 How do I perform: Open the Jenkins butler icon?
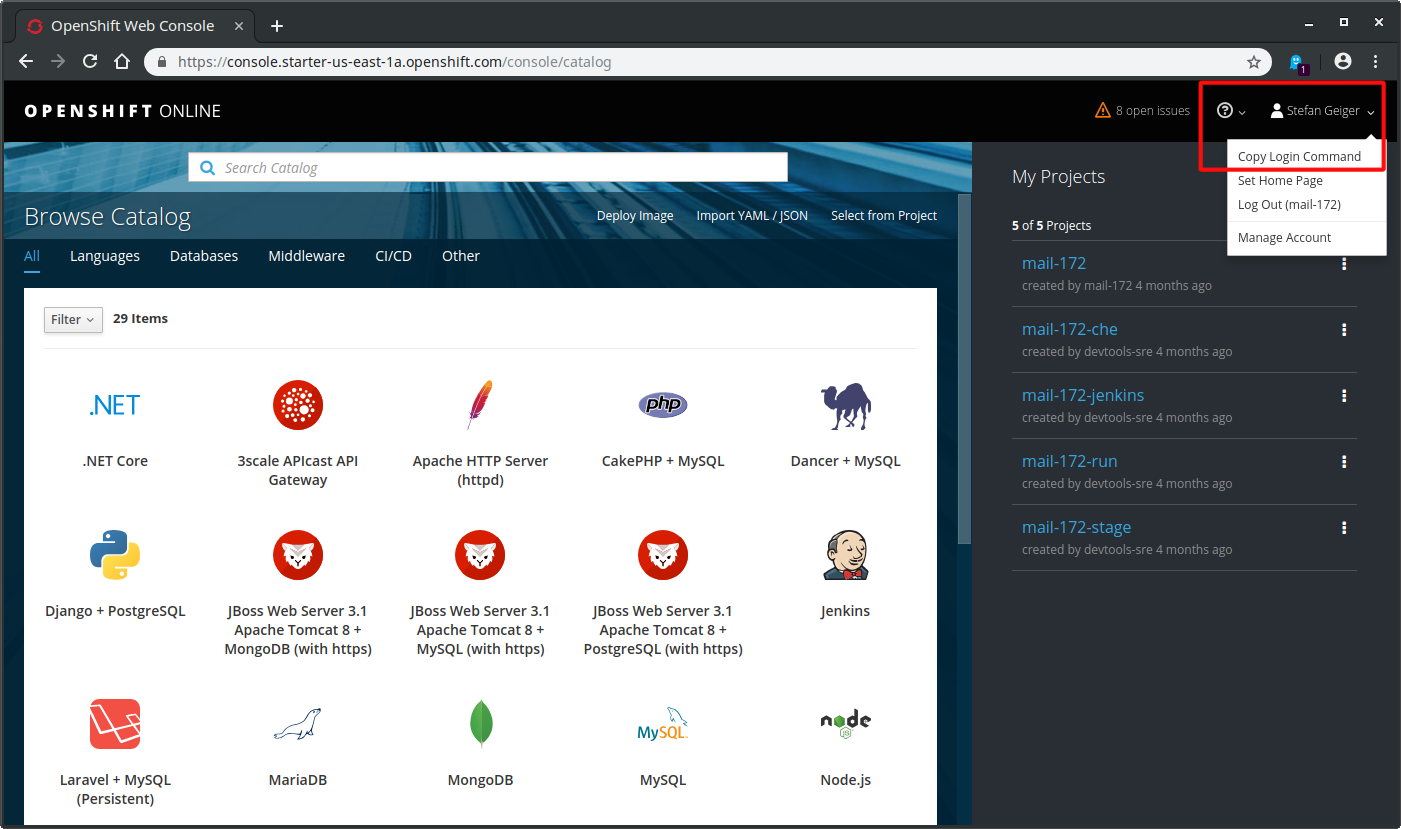click(x=845, y=555)
